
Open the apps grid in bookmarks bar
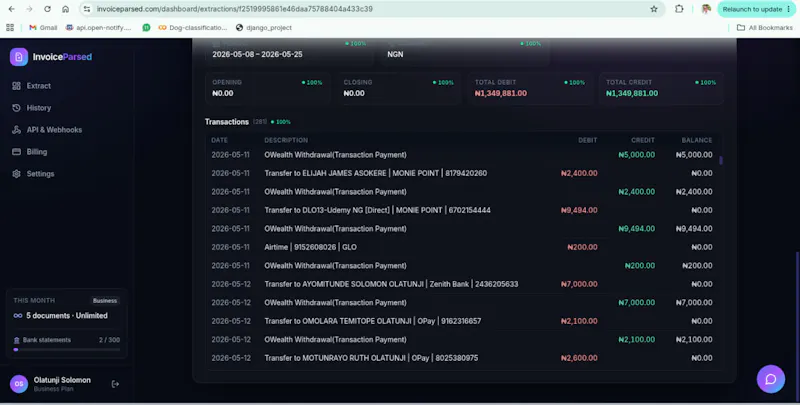tap(10, 28)
